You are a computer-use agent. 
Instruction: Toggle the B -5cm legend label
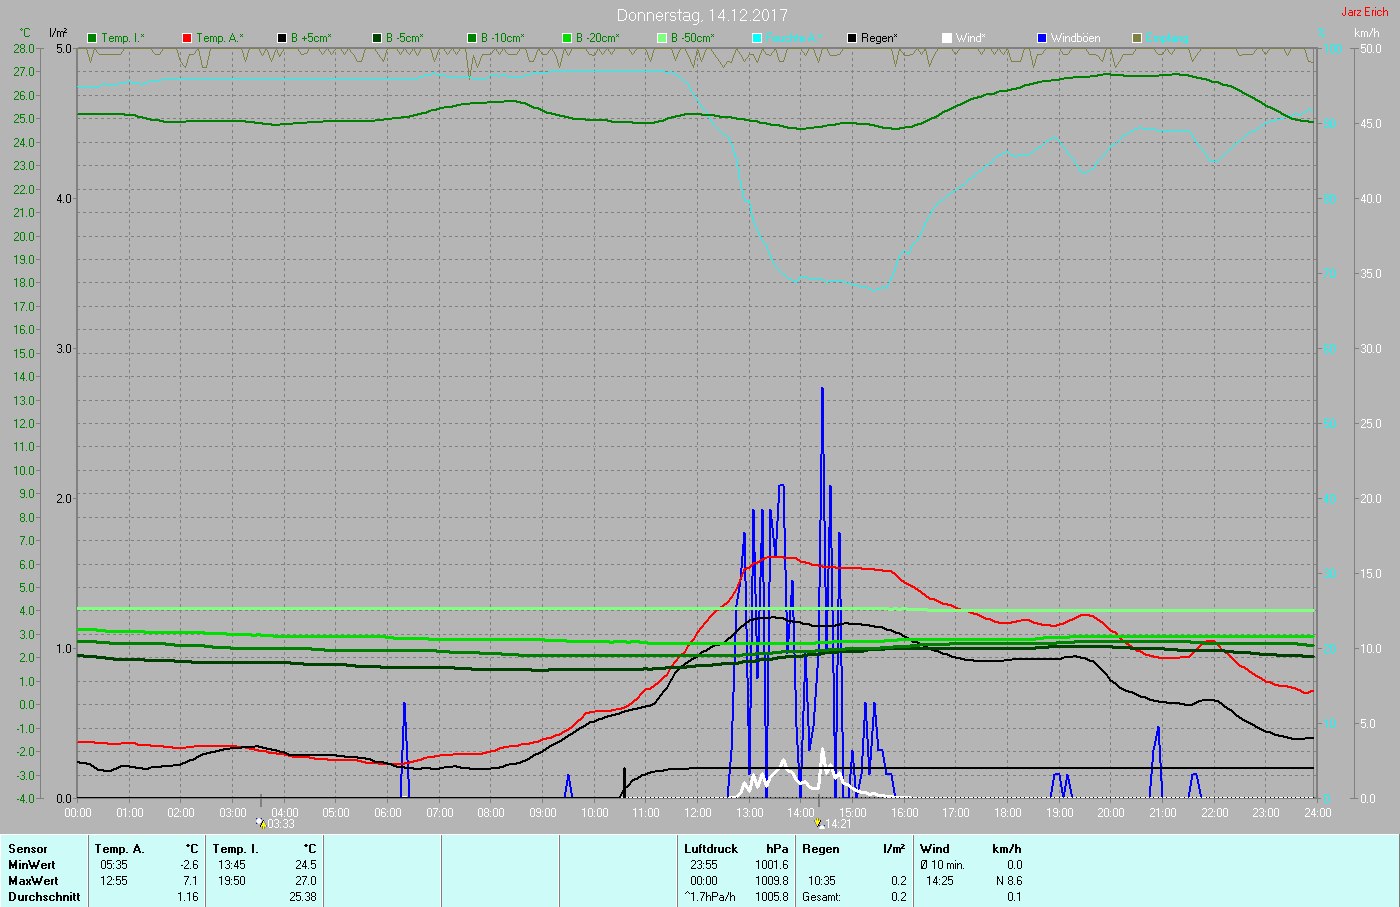coord(405,38)
